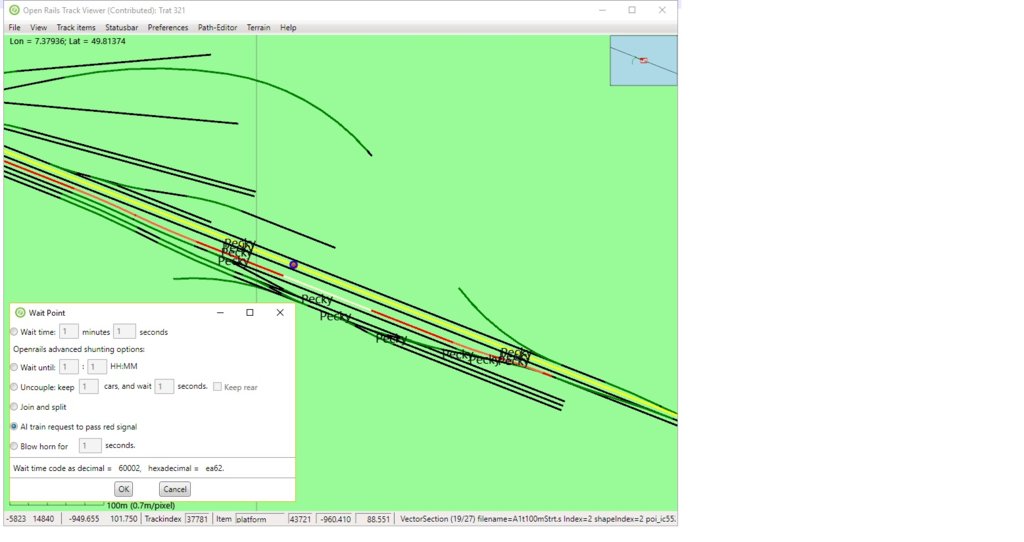
Task: Click the Open Rails app icon in title bar
Action: [x=13, y=9]
